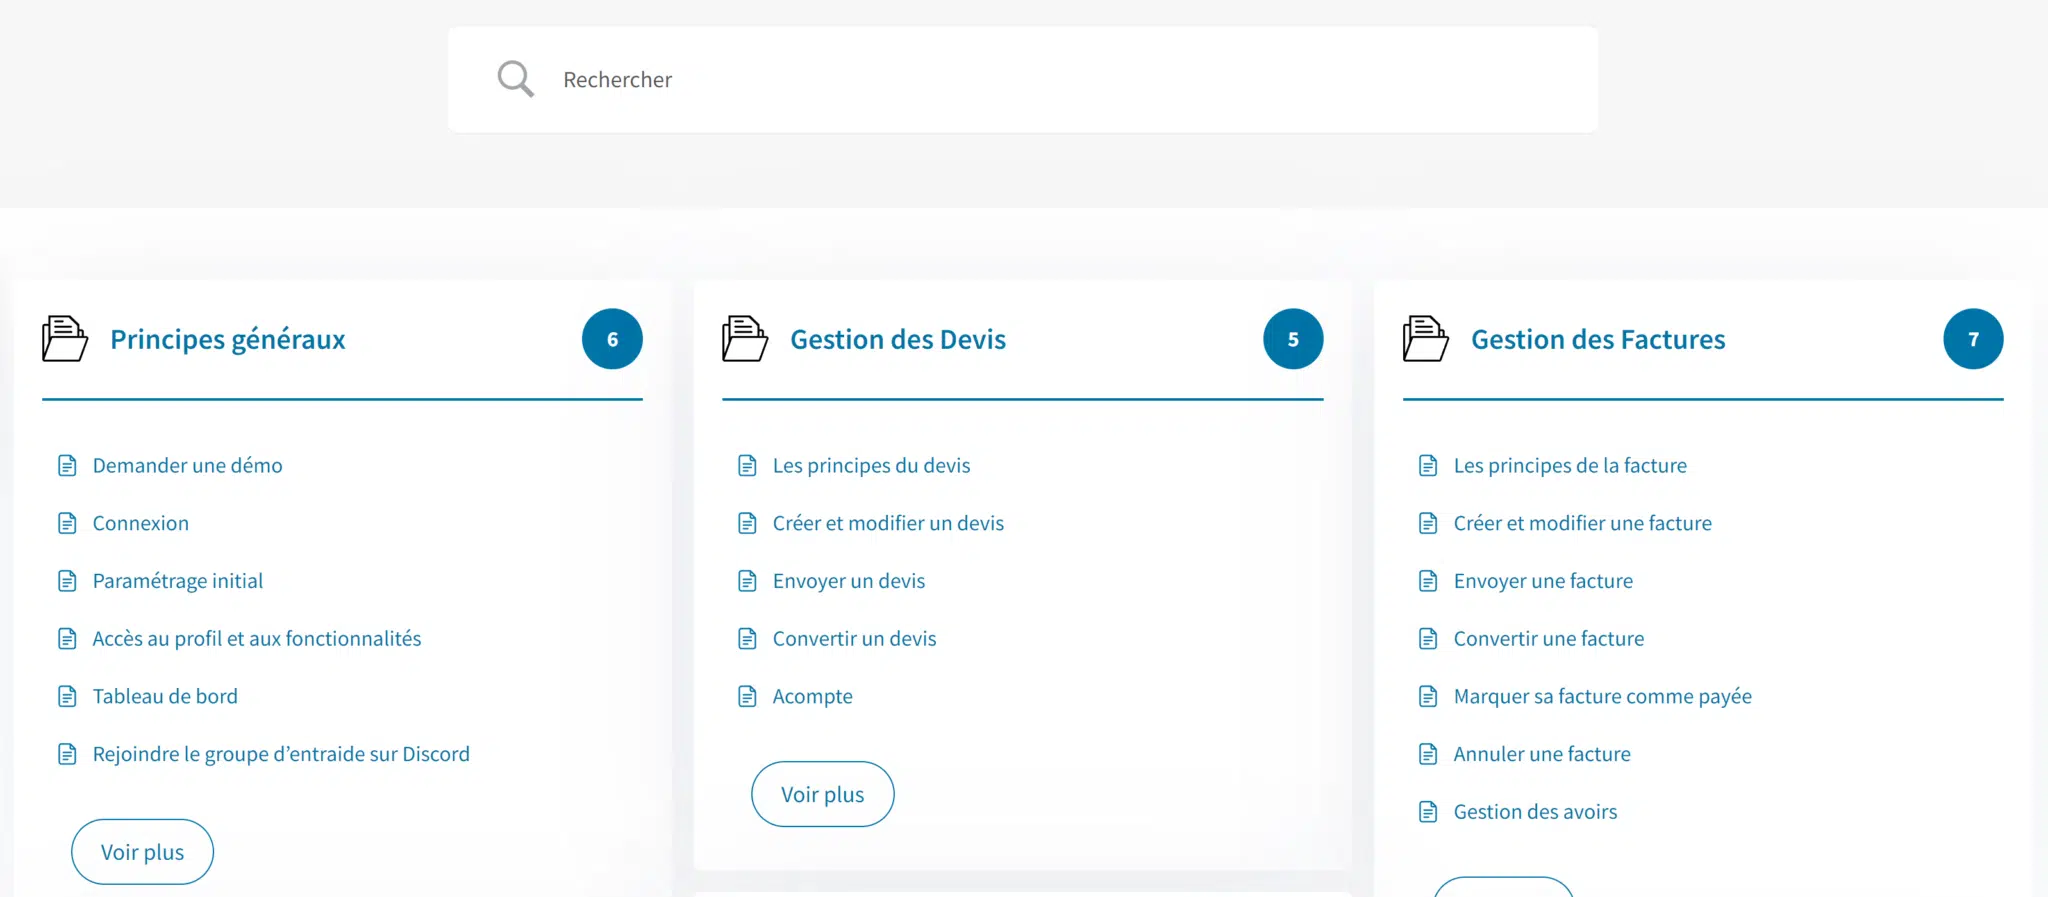This screenshot has width=2048, height=897.
Task: Click the count badge 5 on Gestion des Devis
Action: 1293,339
